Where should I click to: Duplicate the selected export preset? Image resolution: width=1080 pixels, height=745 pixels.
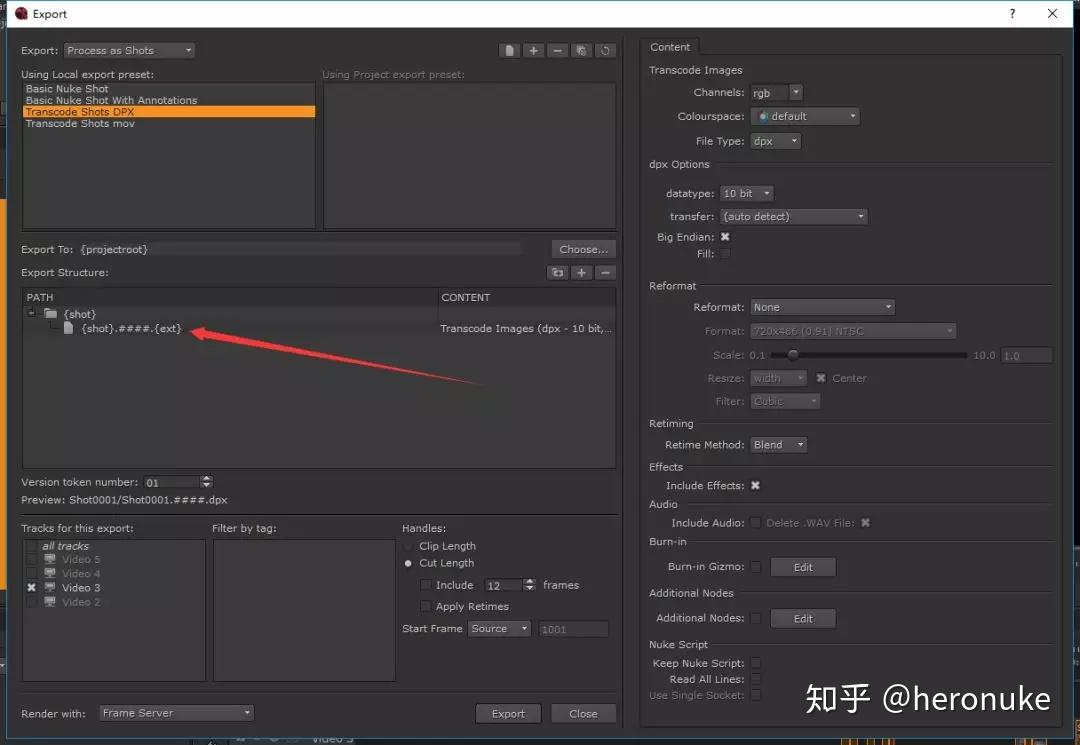pyautogui.click(x=581, y=50)
